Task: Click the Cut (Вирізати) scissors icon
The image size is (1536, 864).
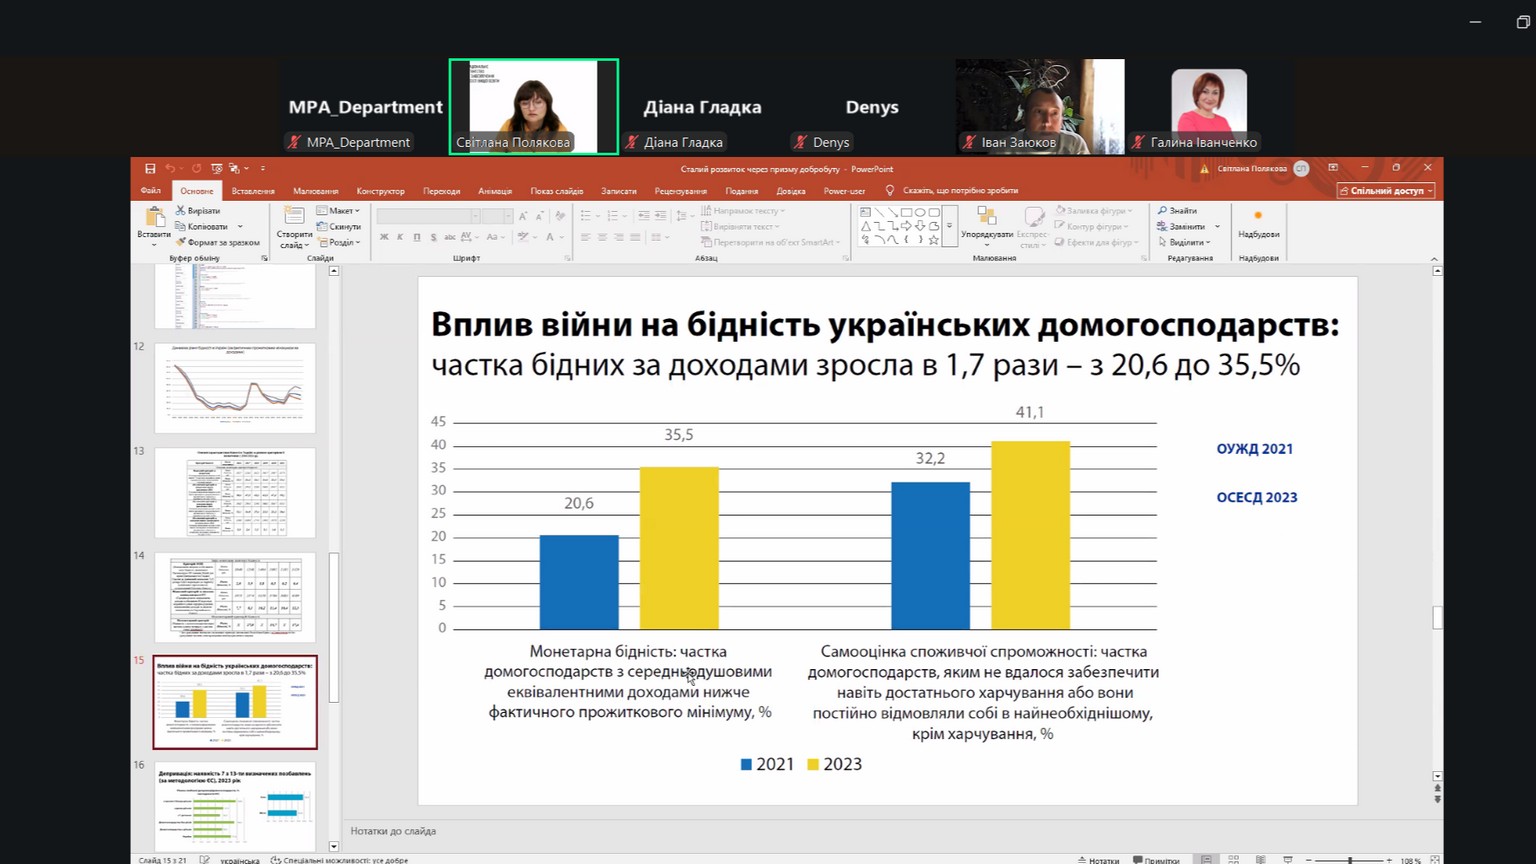Action: [181, 211]
